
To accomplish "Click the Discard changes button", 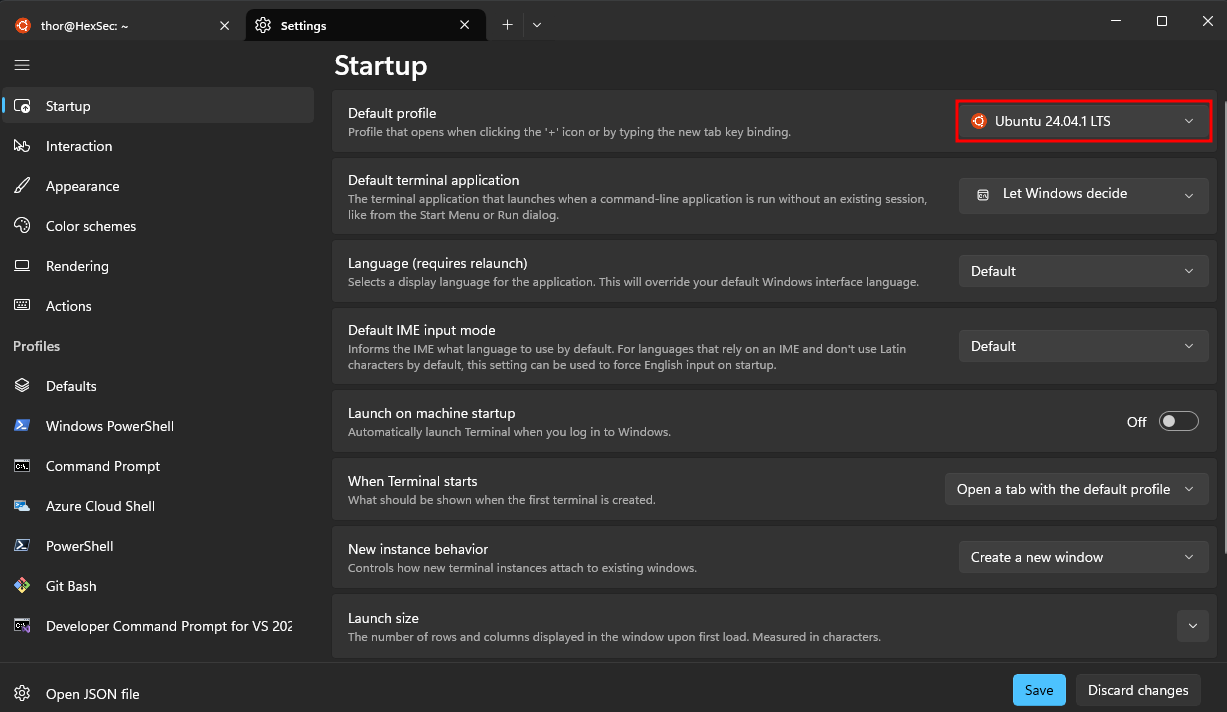I will pos(1138,690).
